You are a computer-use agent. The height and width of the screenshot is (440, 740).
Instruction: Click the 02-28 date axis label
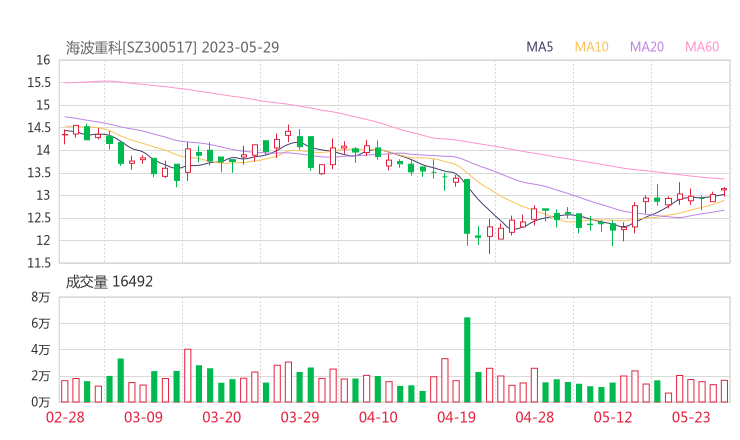65,417
